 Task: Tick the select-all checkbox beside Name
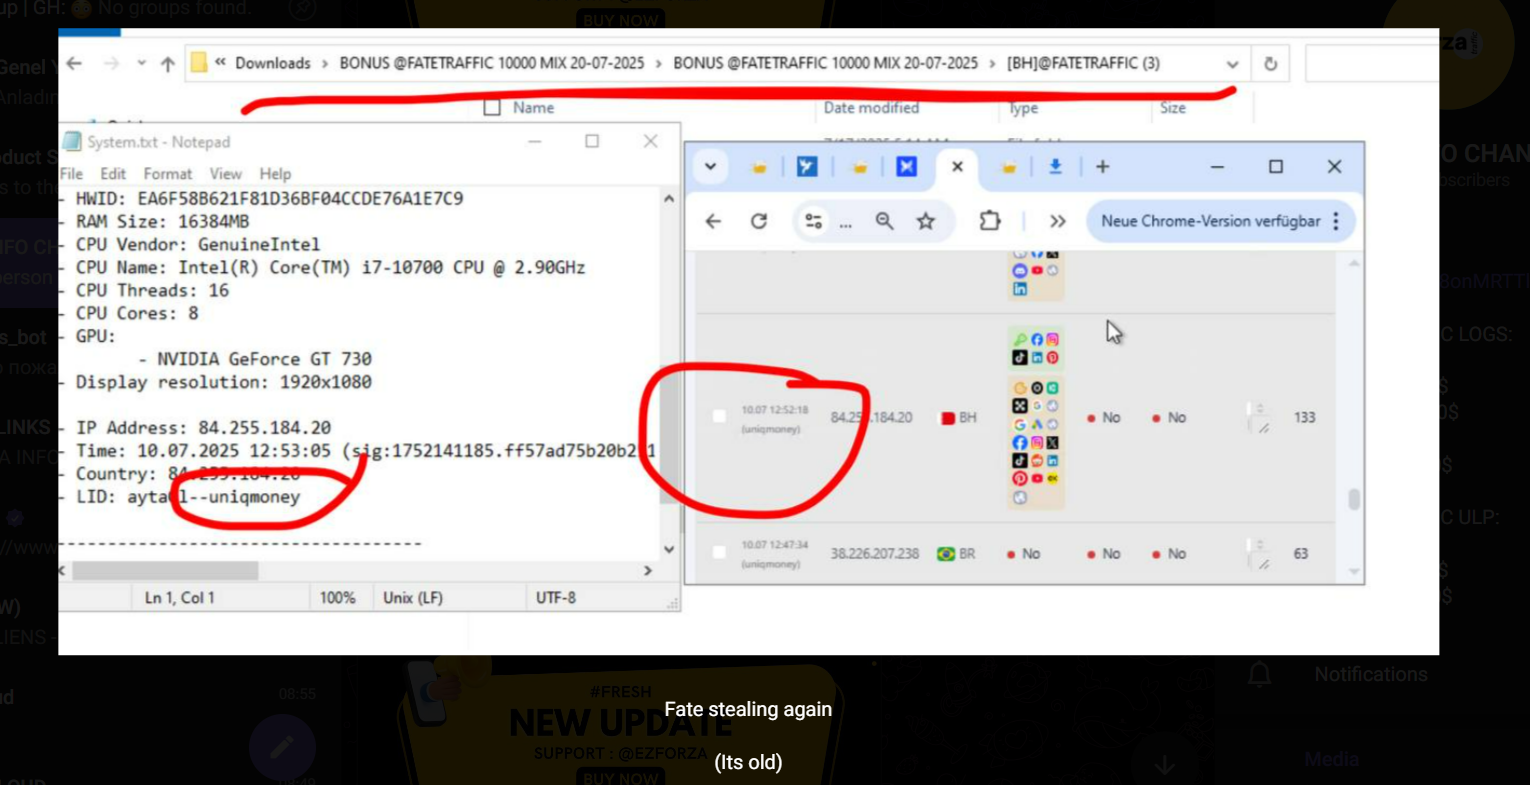(492, 107)
